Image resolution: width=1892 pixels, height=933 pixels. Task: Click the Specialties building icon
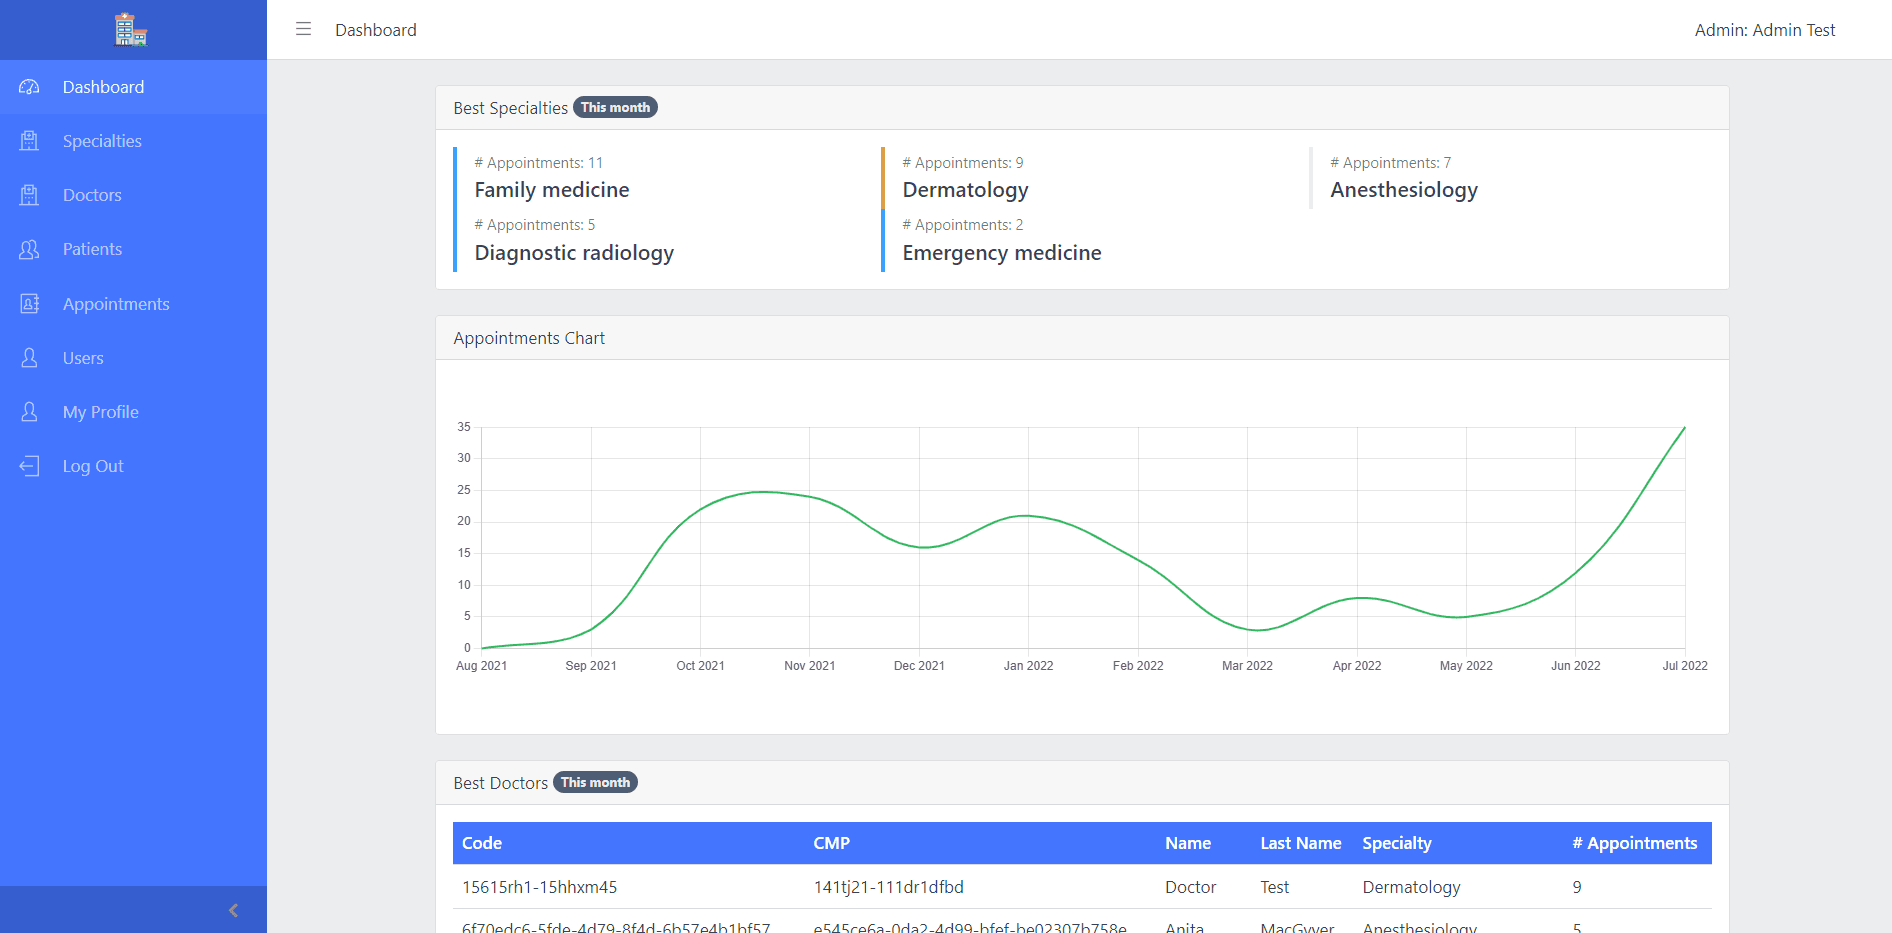30,141
